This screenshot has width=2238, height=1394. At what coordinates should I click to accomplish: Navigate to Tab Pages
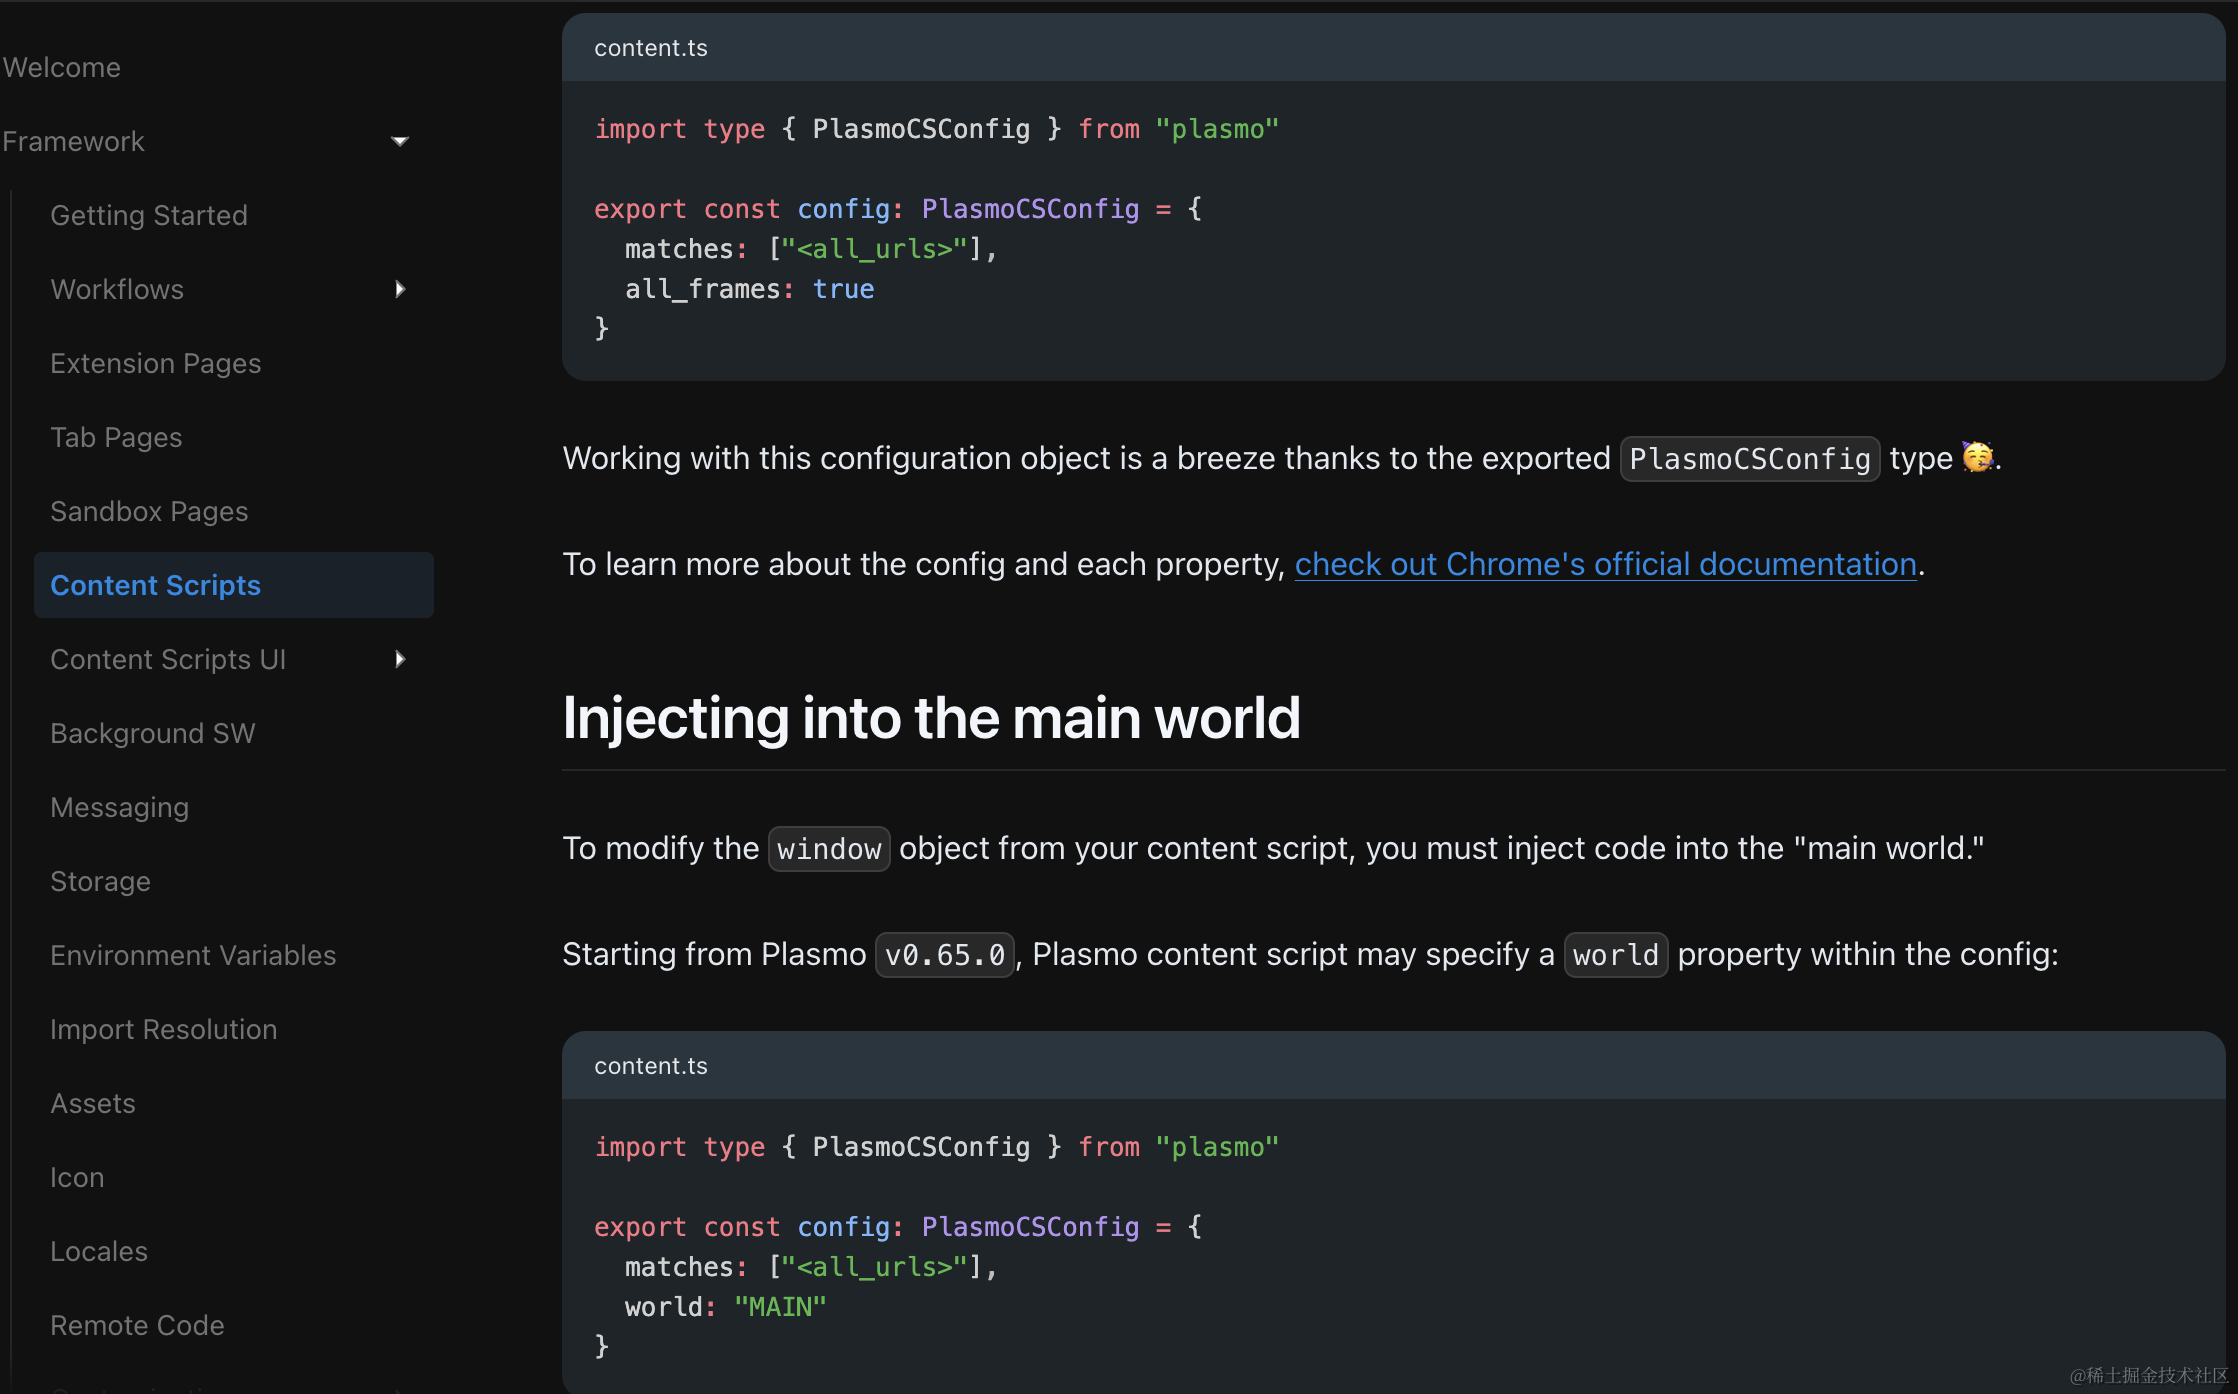coord(116,438)
